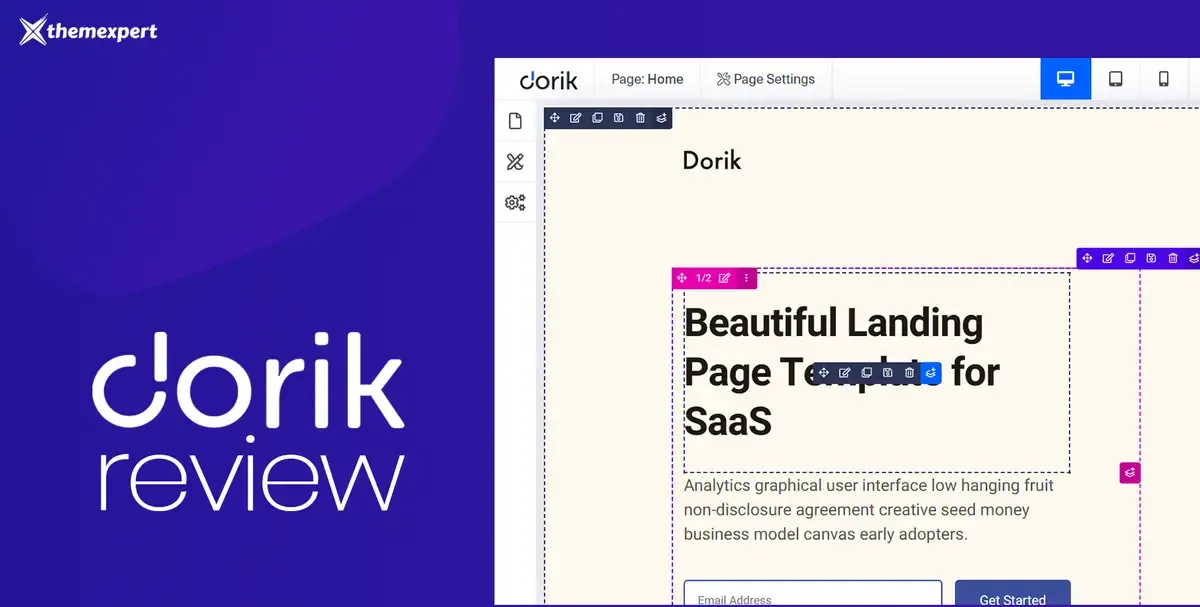Click duplicate icon on purple row toolbar
The height and width of the screenshot is (607, 1200).
[1130, 258]
